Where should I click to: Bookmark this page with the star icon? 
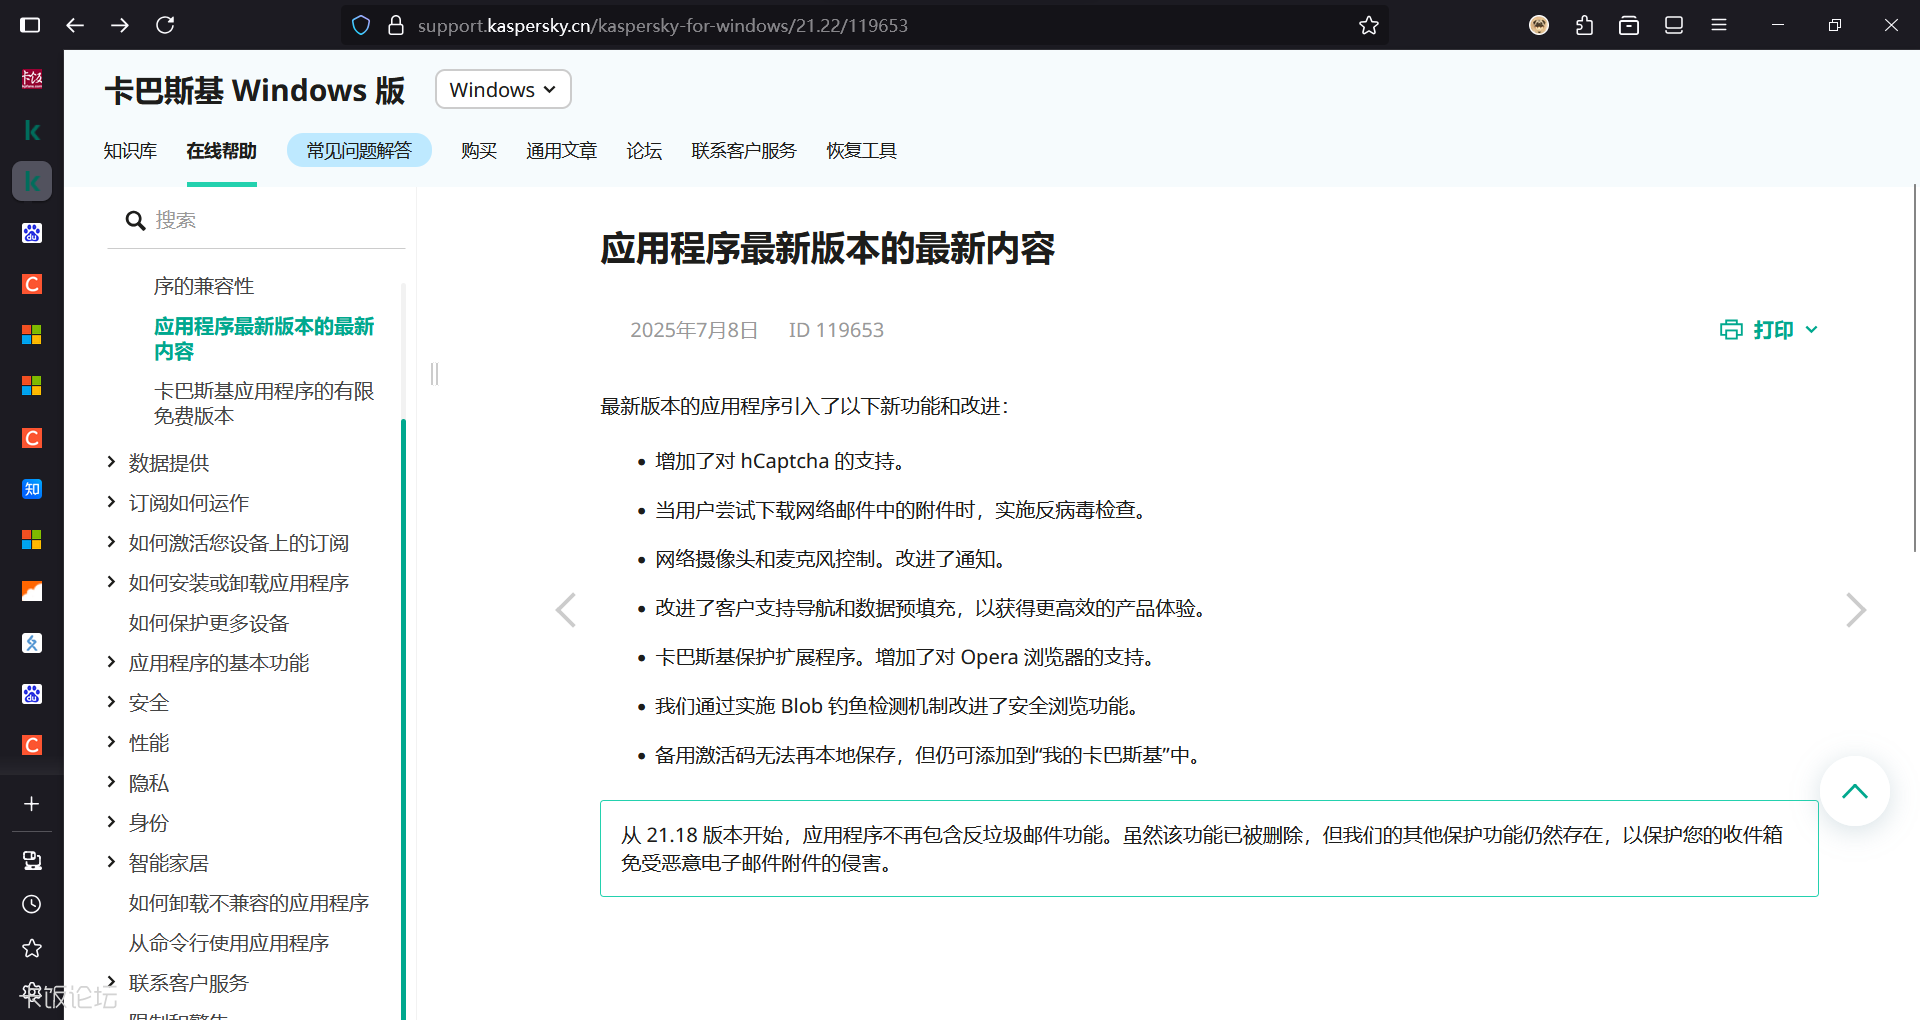(x=1369, y=25)
